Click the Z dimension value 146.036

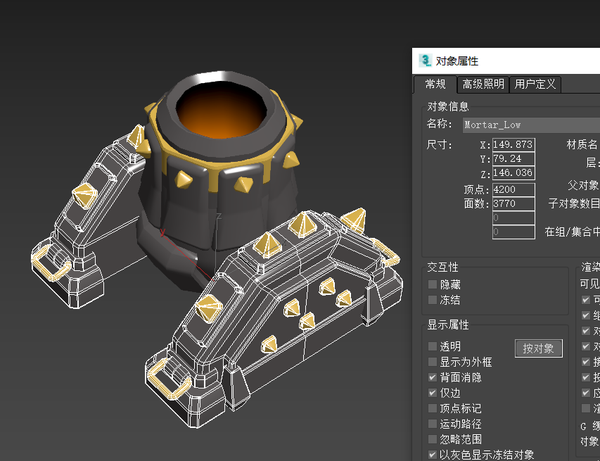pyautogui.click(x=514, y=173)
